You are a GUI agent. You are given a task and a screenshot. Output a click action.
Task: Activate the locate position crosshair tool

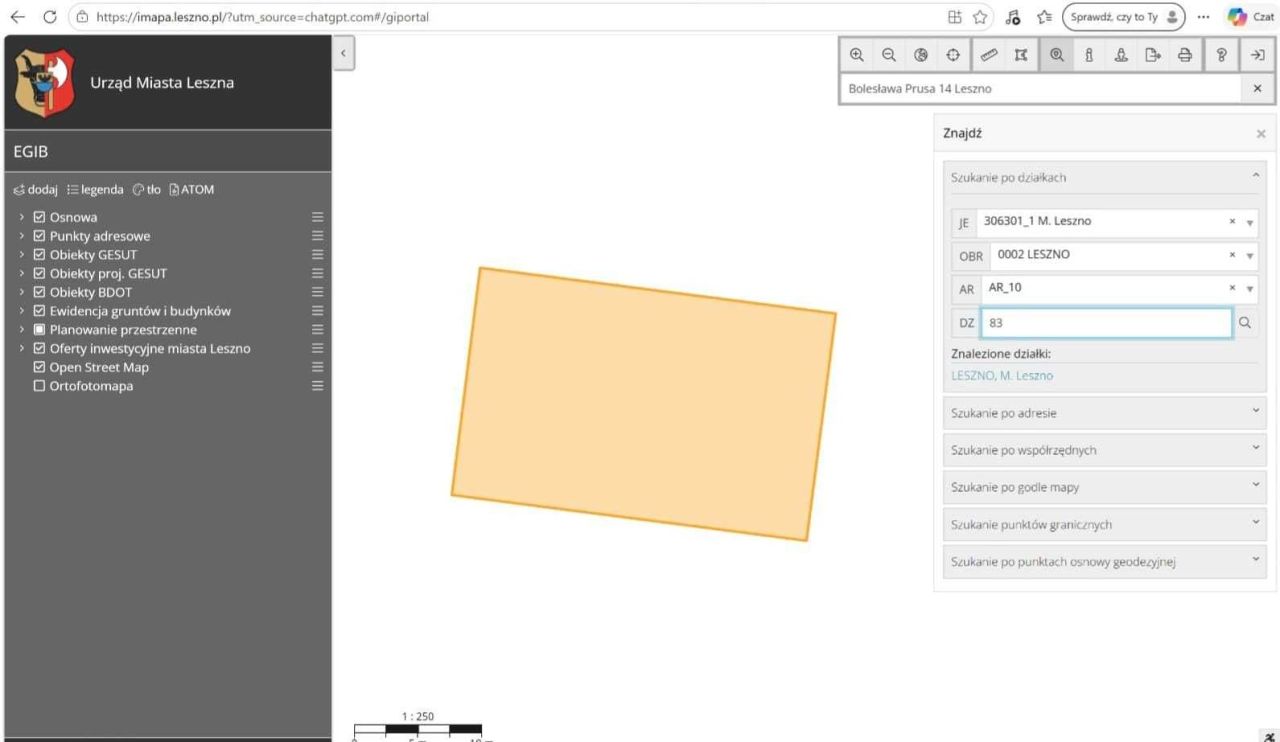click(x=953, y=56)
